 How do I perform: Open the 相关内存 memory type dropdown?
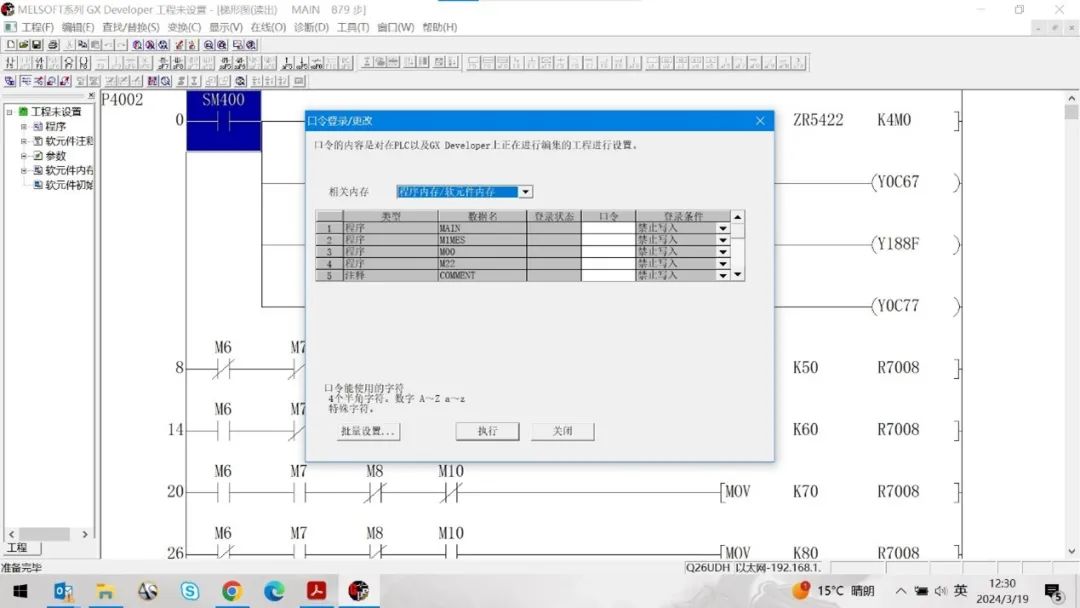pyautogui.click(x=526, y=192)
